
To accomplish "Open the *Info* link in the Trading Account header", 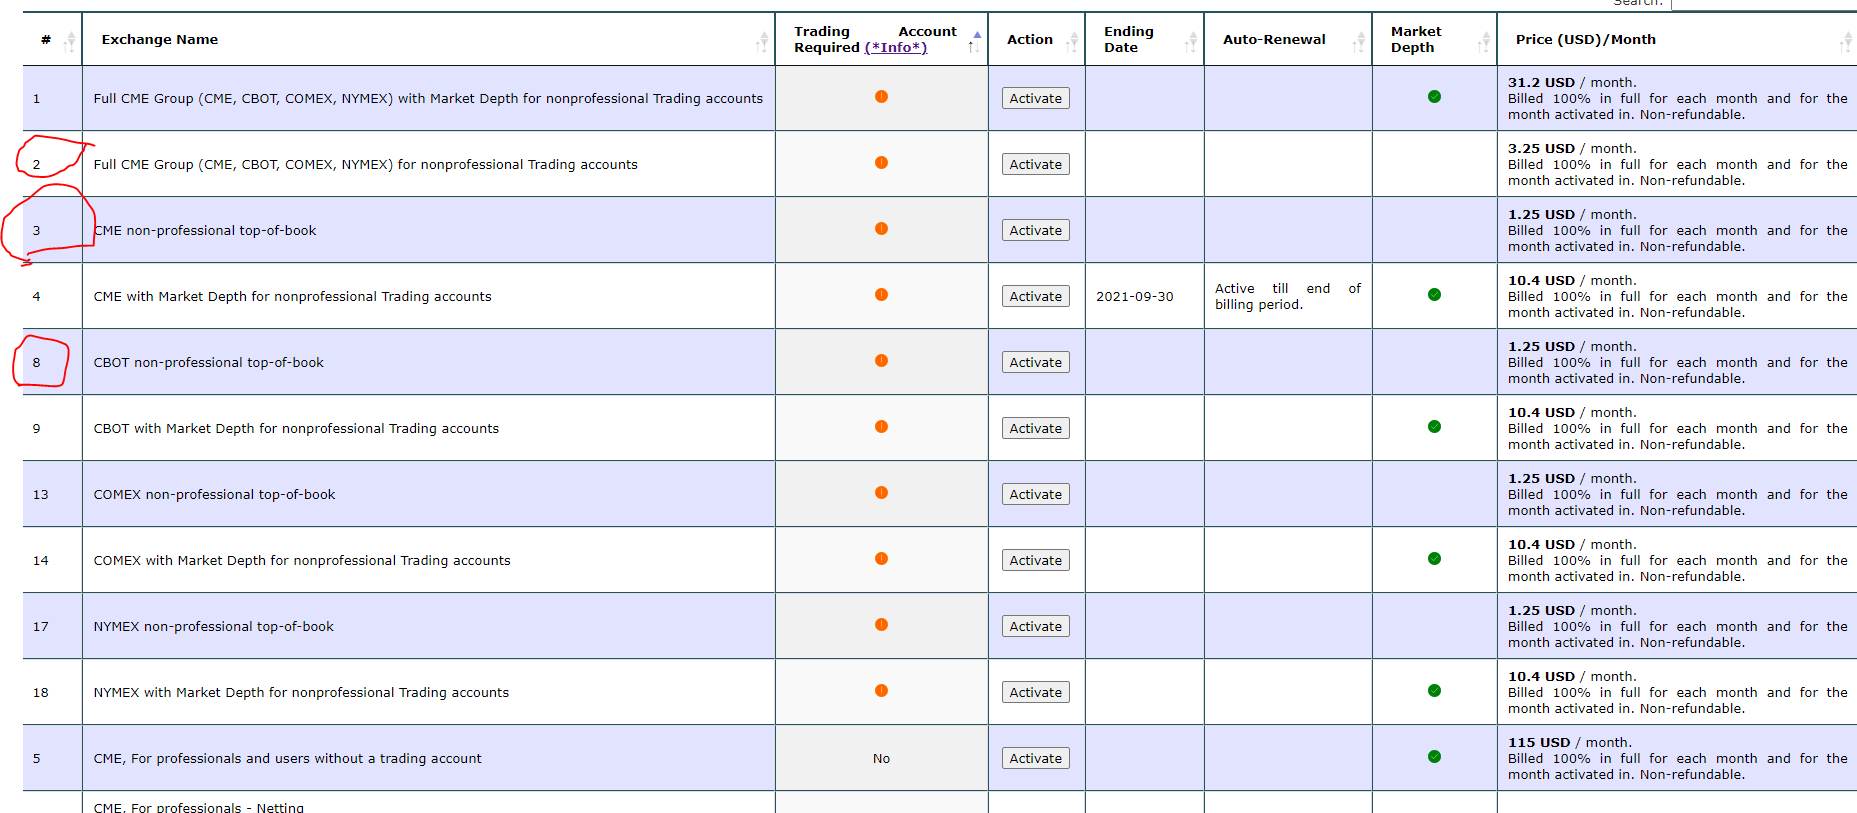I will tap(896, 48).
